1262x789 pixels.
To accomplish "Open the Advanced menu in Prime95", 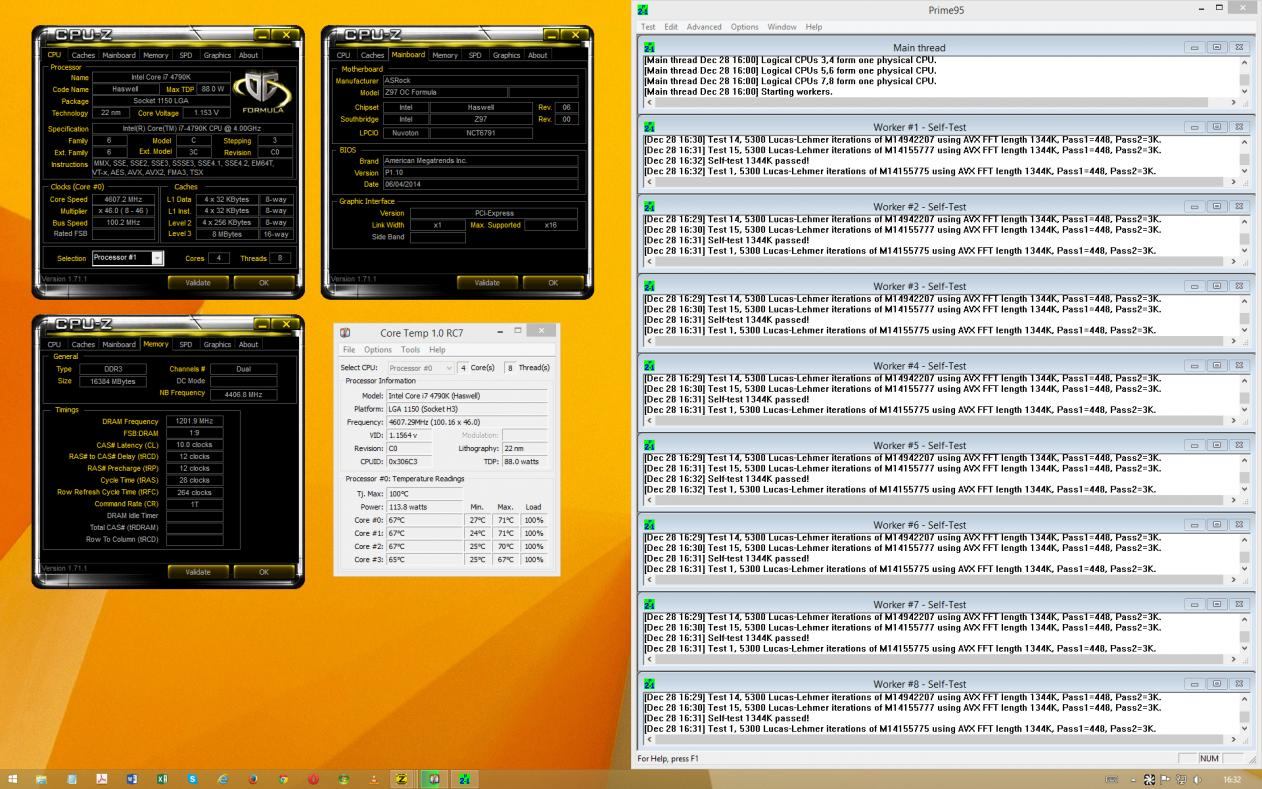I will coord(704,27).
